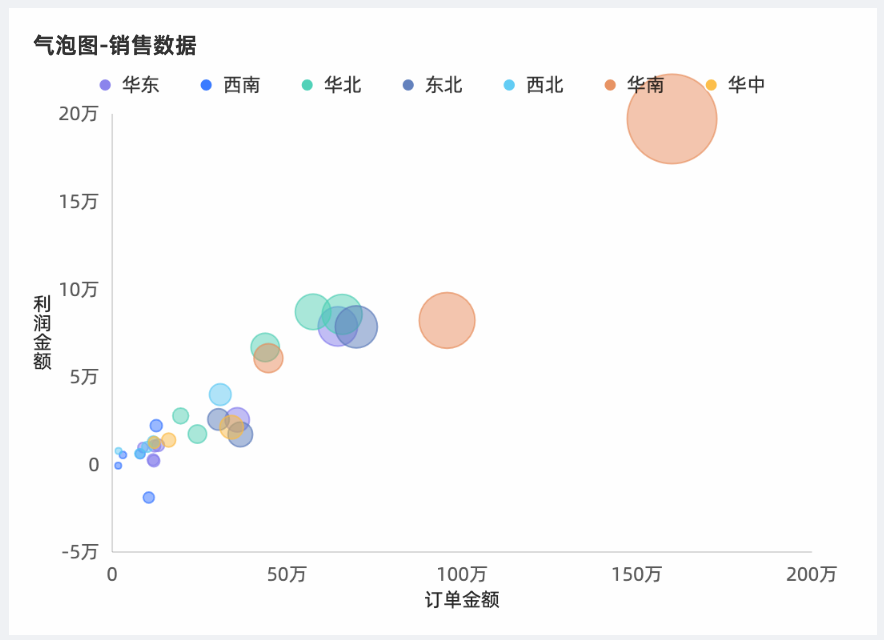Click the chart title 气泡图-销售数据
This screenshot has width=884, height=640.
115,45
